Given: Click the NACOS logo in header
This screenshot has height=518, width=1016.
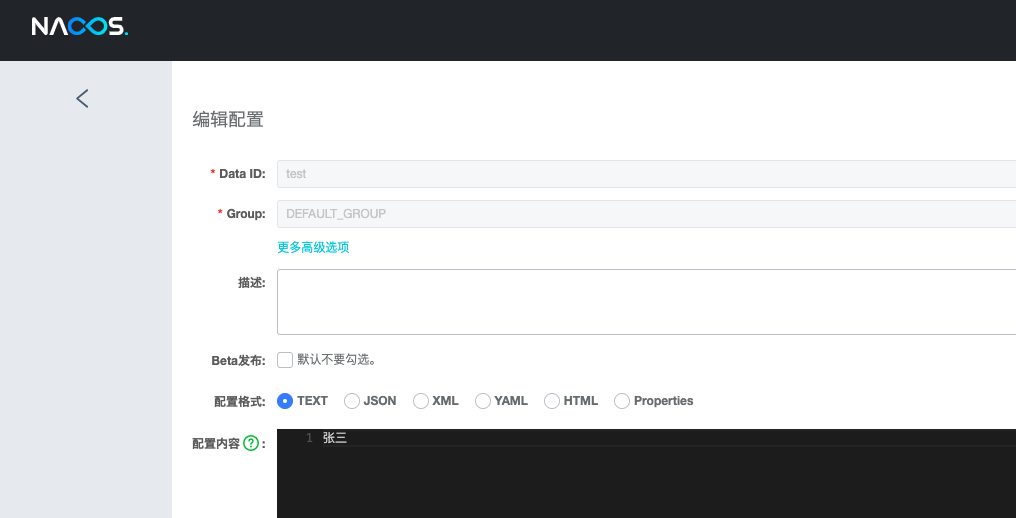Looking at the screenshot, I should pos(80,27).
